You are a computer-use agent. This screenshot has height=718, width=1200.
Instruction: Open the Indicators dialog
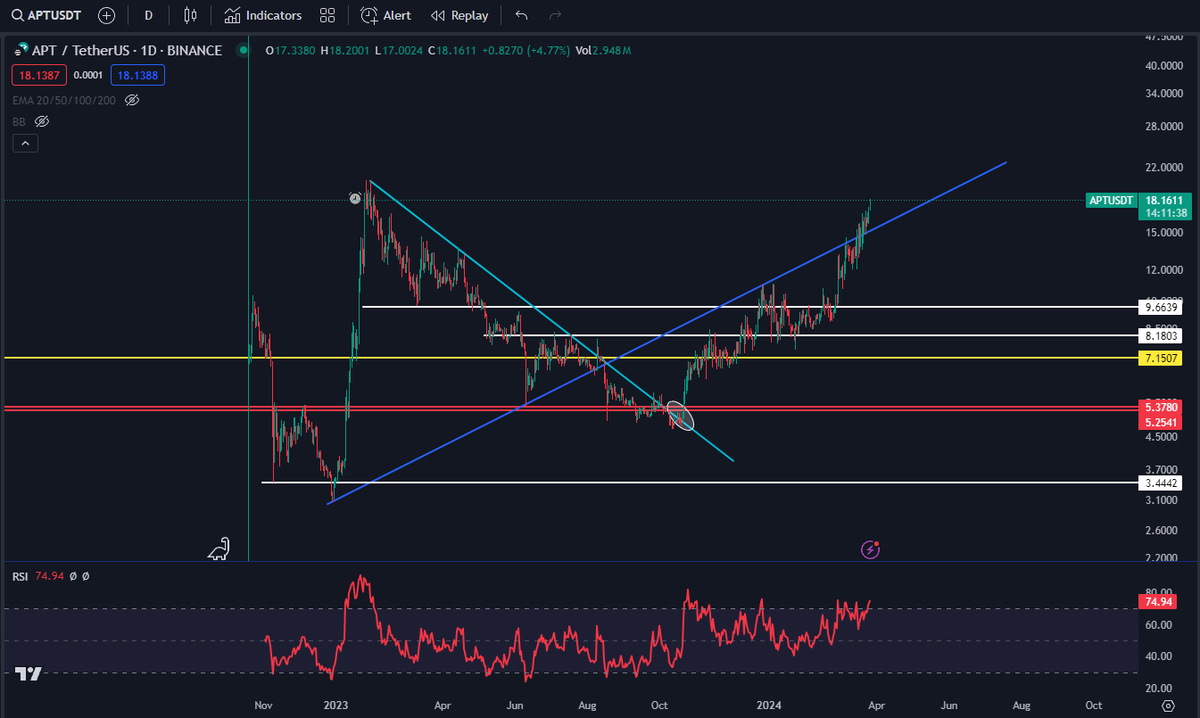pos(263,15)
